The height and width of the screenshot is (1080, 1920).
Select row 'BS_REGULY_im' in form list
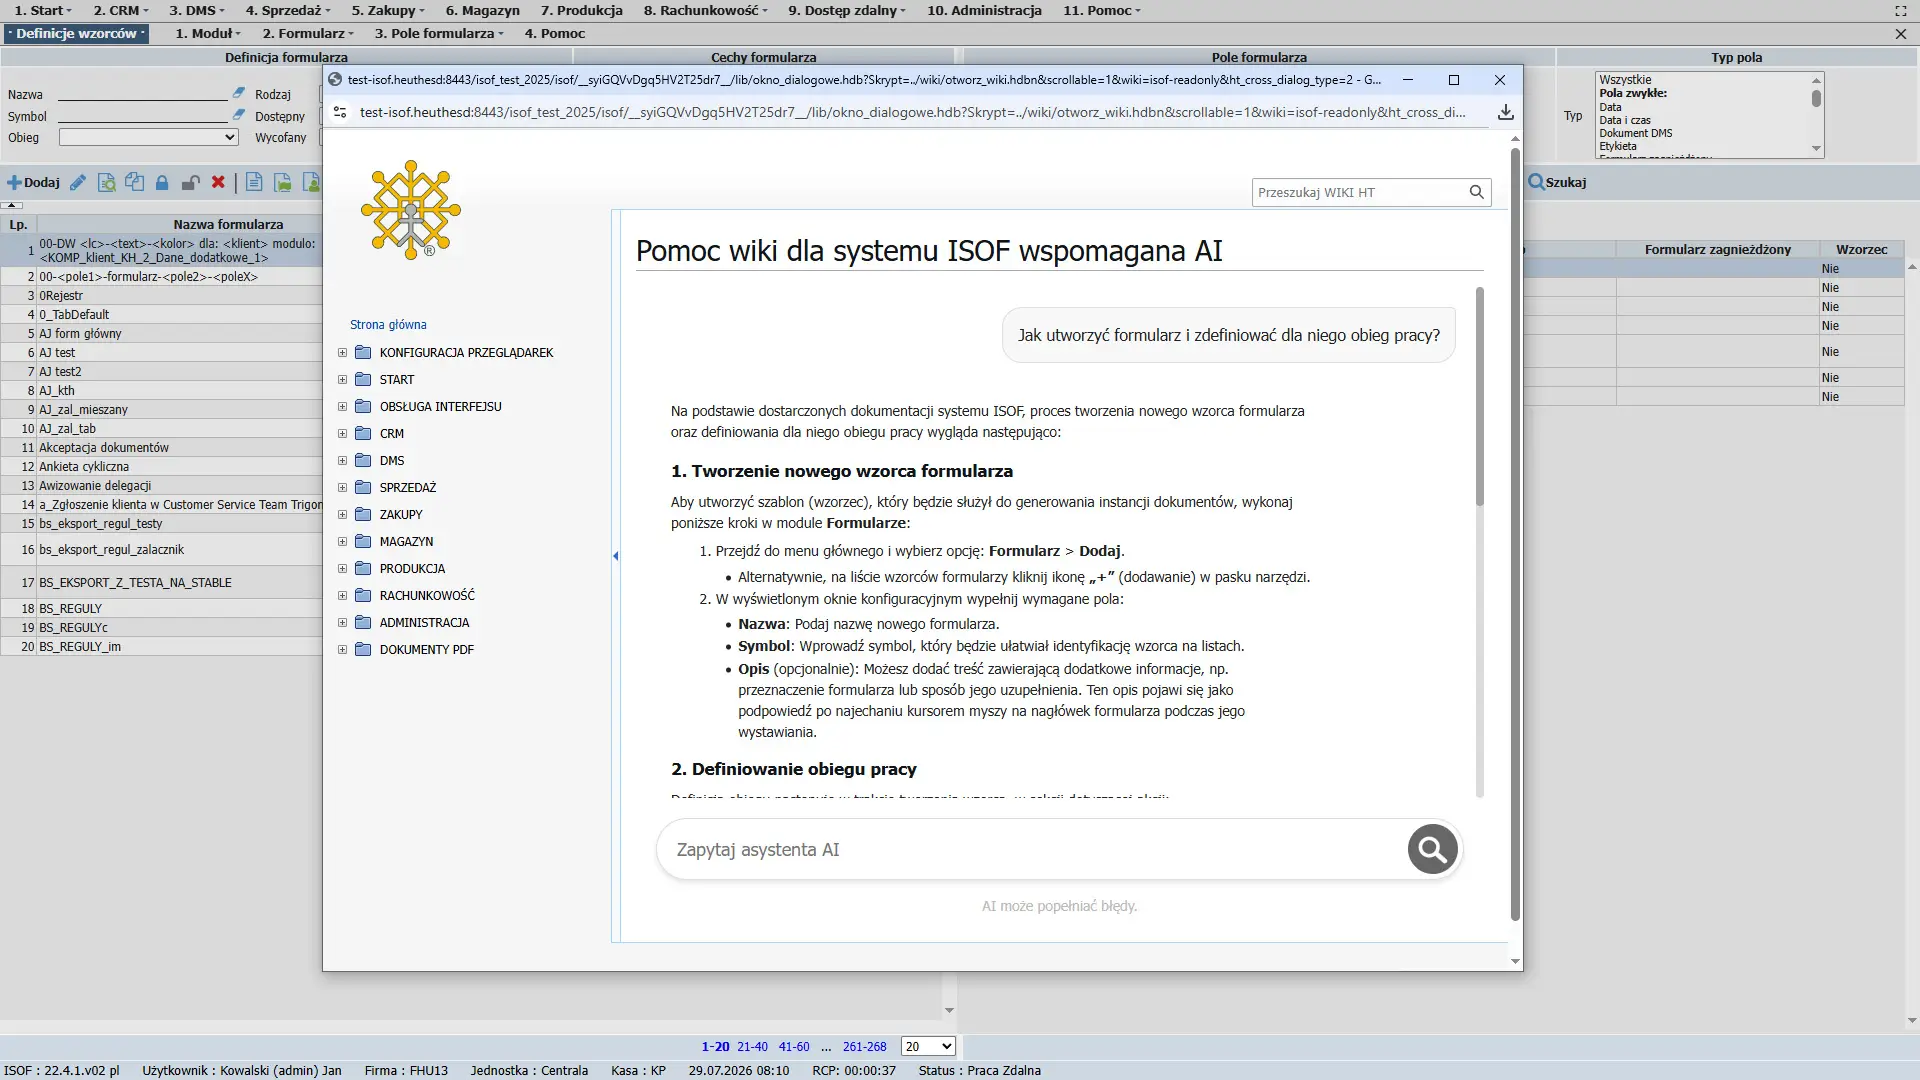[161, 646]
